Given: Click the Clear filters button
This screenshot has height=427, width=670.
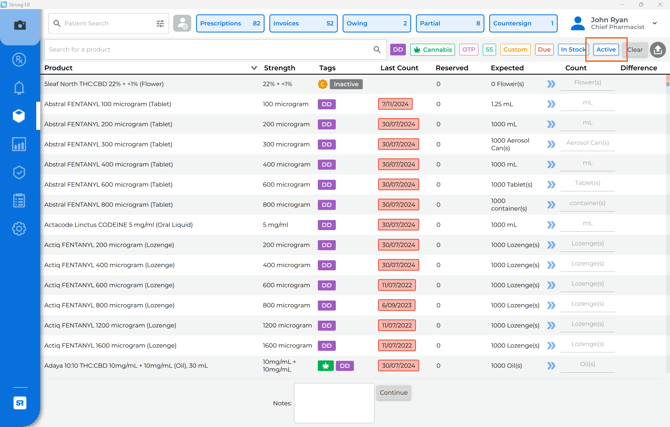Looking at the screenshot, I should pyautogui.click(x=635, y=49).
